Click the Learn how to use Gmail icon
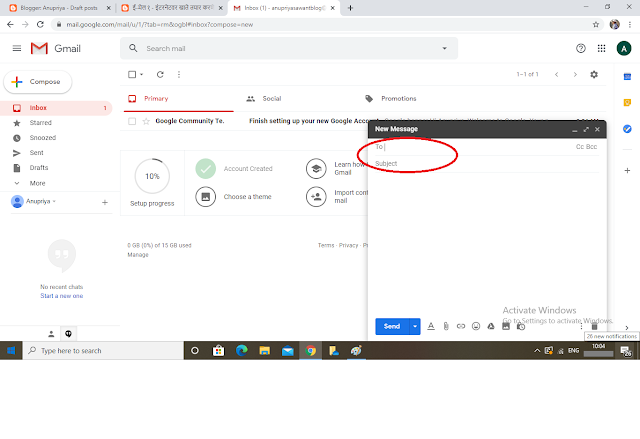This screenshot has width=640, height=439. tap(316, 169)
